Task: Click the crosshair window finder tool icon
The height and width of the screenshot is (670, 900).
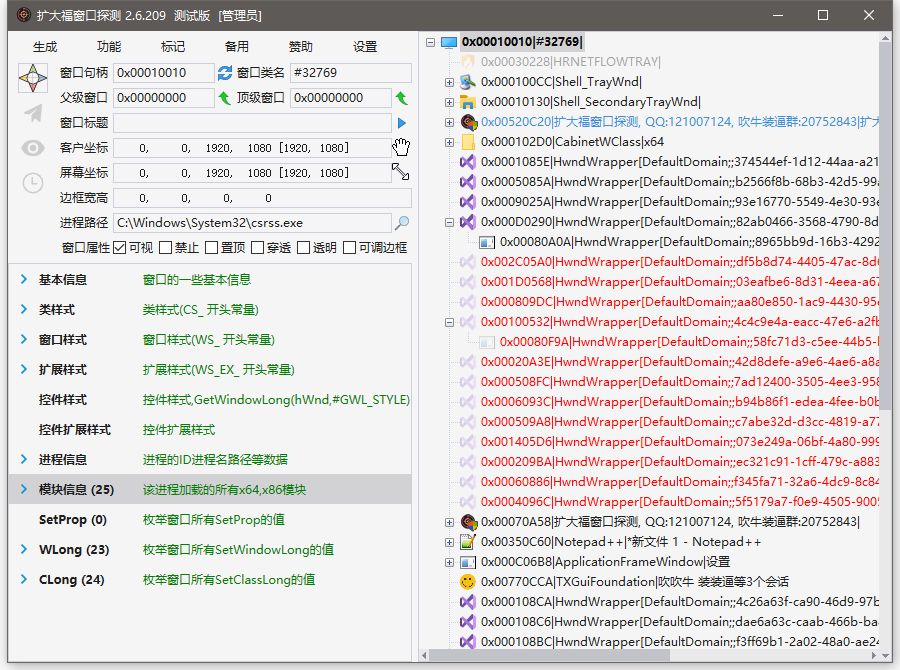Action: [x=33, y=78]
